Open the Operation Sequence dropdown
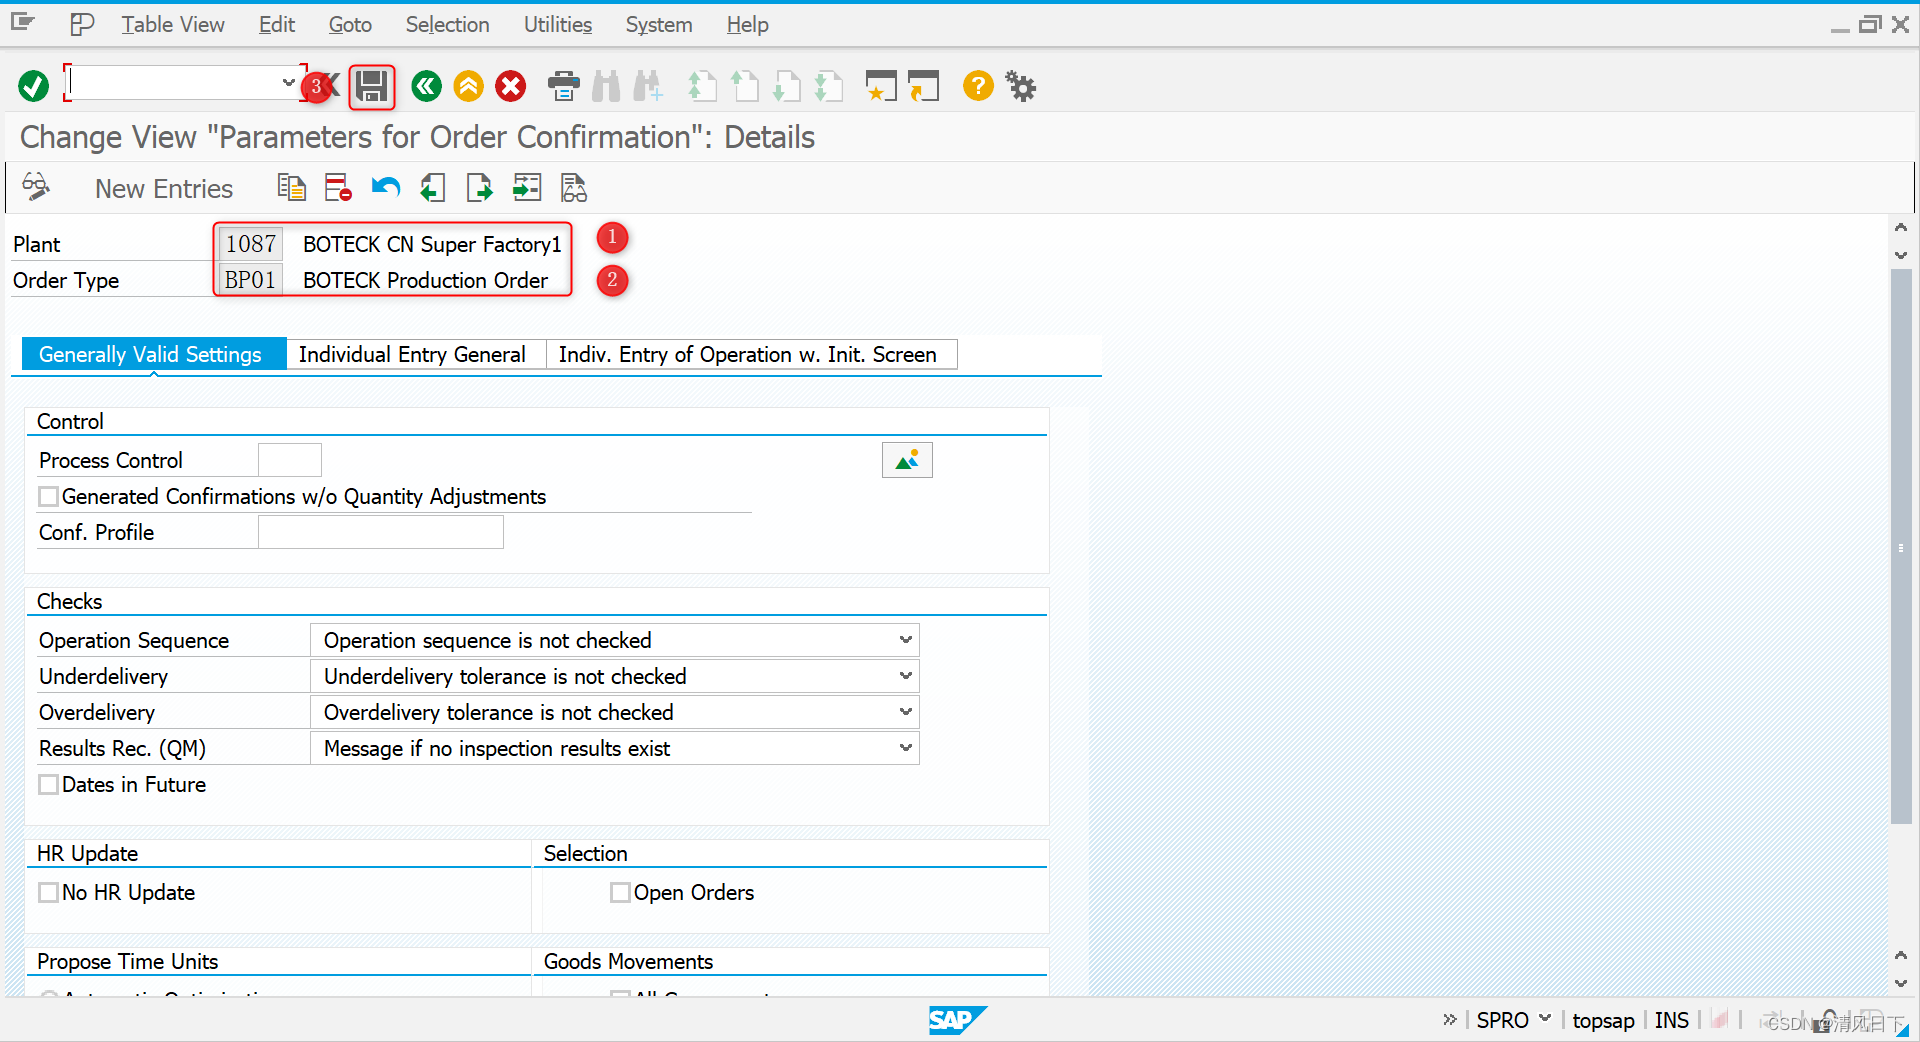The height and width of the screenshot is (1042, 1920). 905,640
